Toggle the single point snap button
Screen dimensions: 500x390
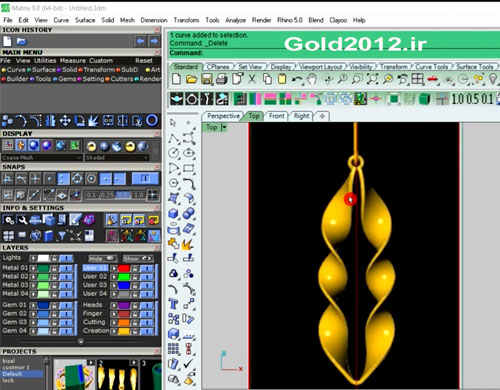click(49, 179)
